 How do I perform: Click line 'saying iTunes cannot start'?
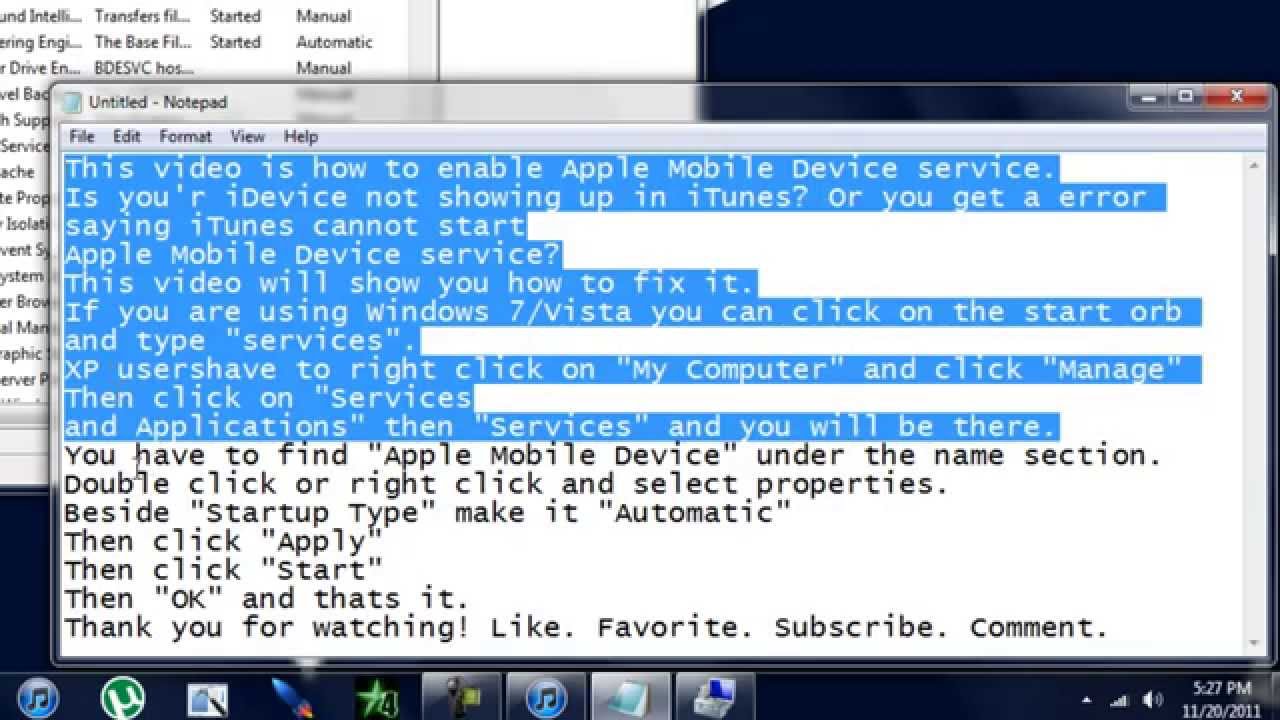coord(295,226)
